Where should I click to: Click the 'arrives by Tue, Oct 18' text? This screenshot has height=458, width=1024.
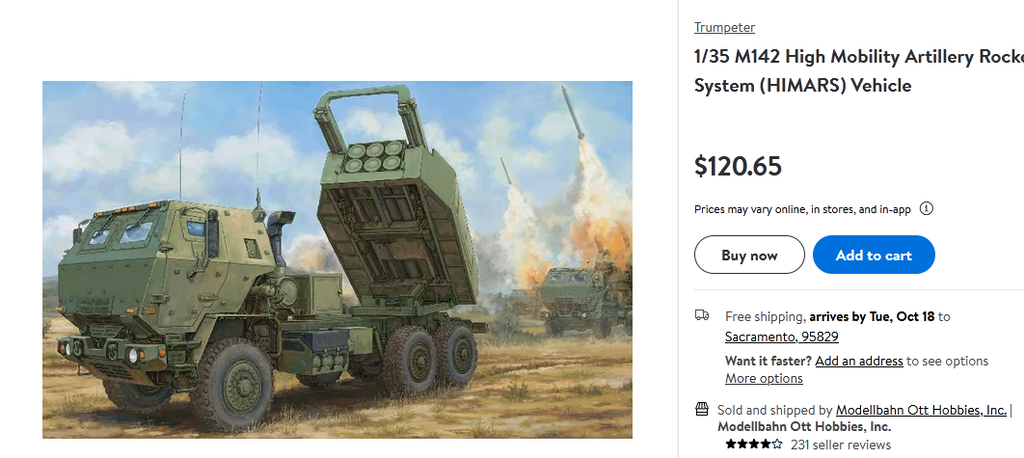point(872,316)
